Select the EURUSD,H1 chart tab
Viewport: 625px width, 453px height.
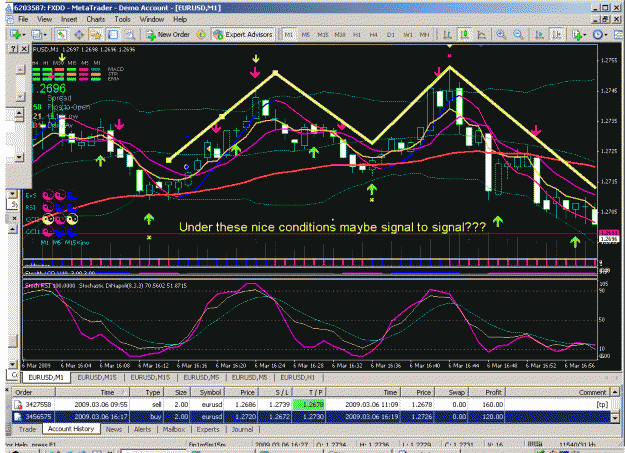[x=297, y=377]
